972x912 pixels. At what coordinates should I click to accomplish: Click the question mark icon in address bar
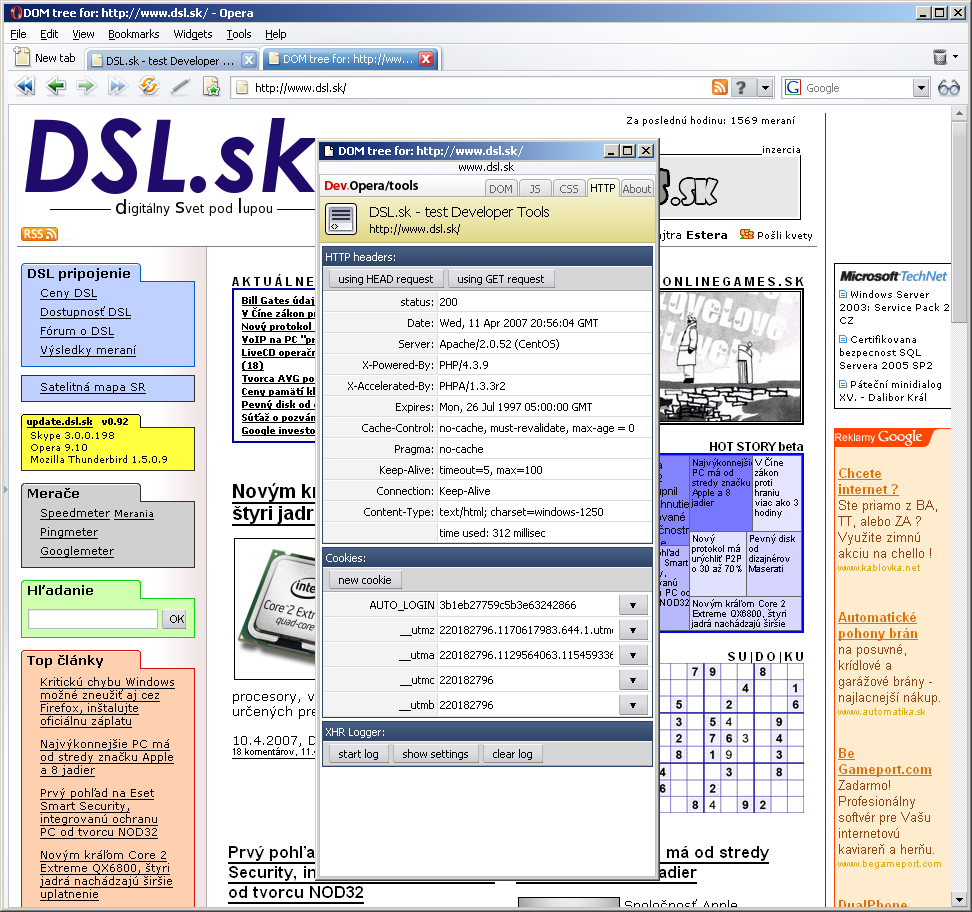(741, 87)
